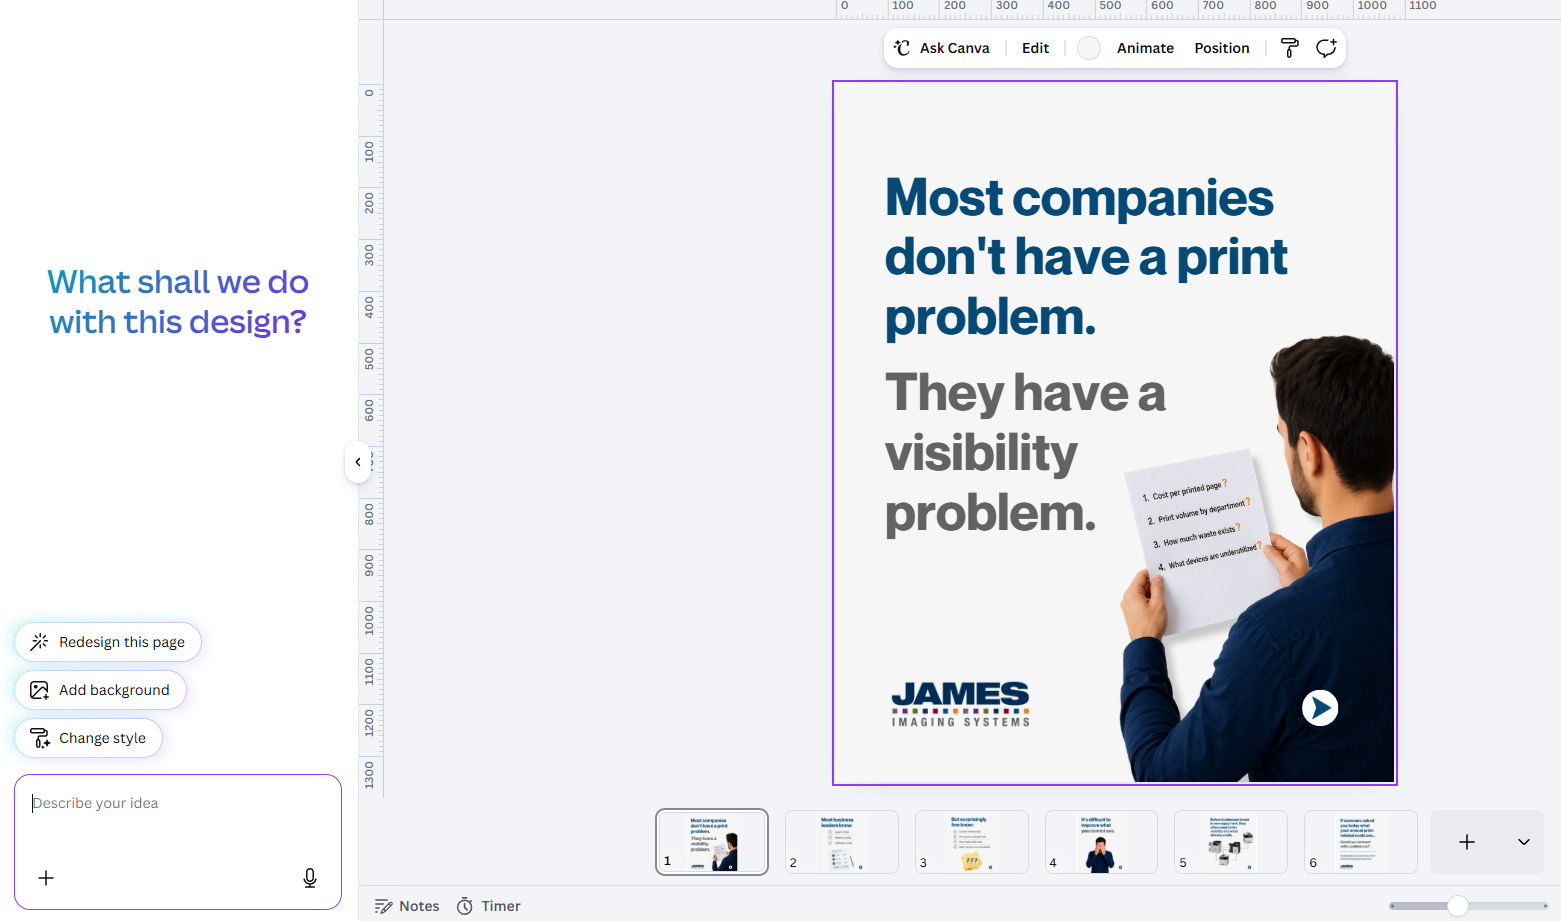
Task: Select the man holding paper image
Action: pos(1258,560)
